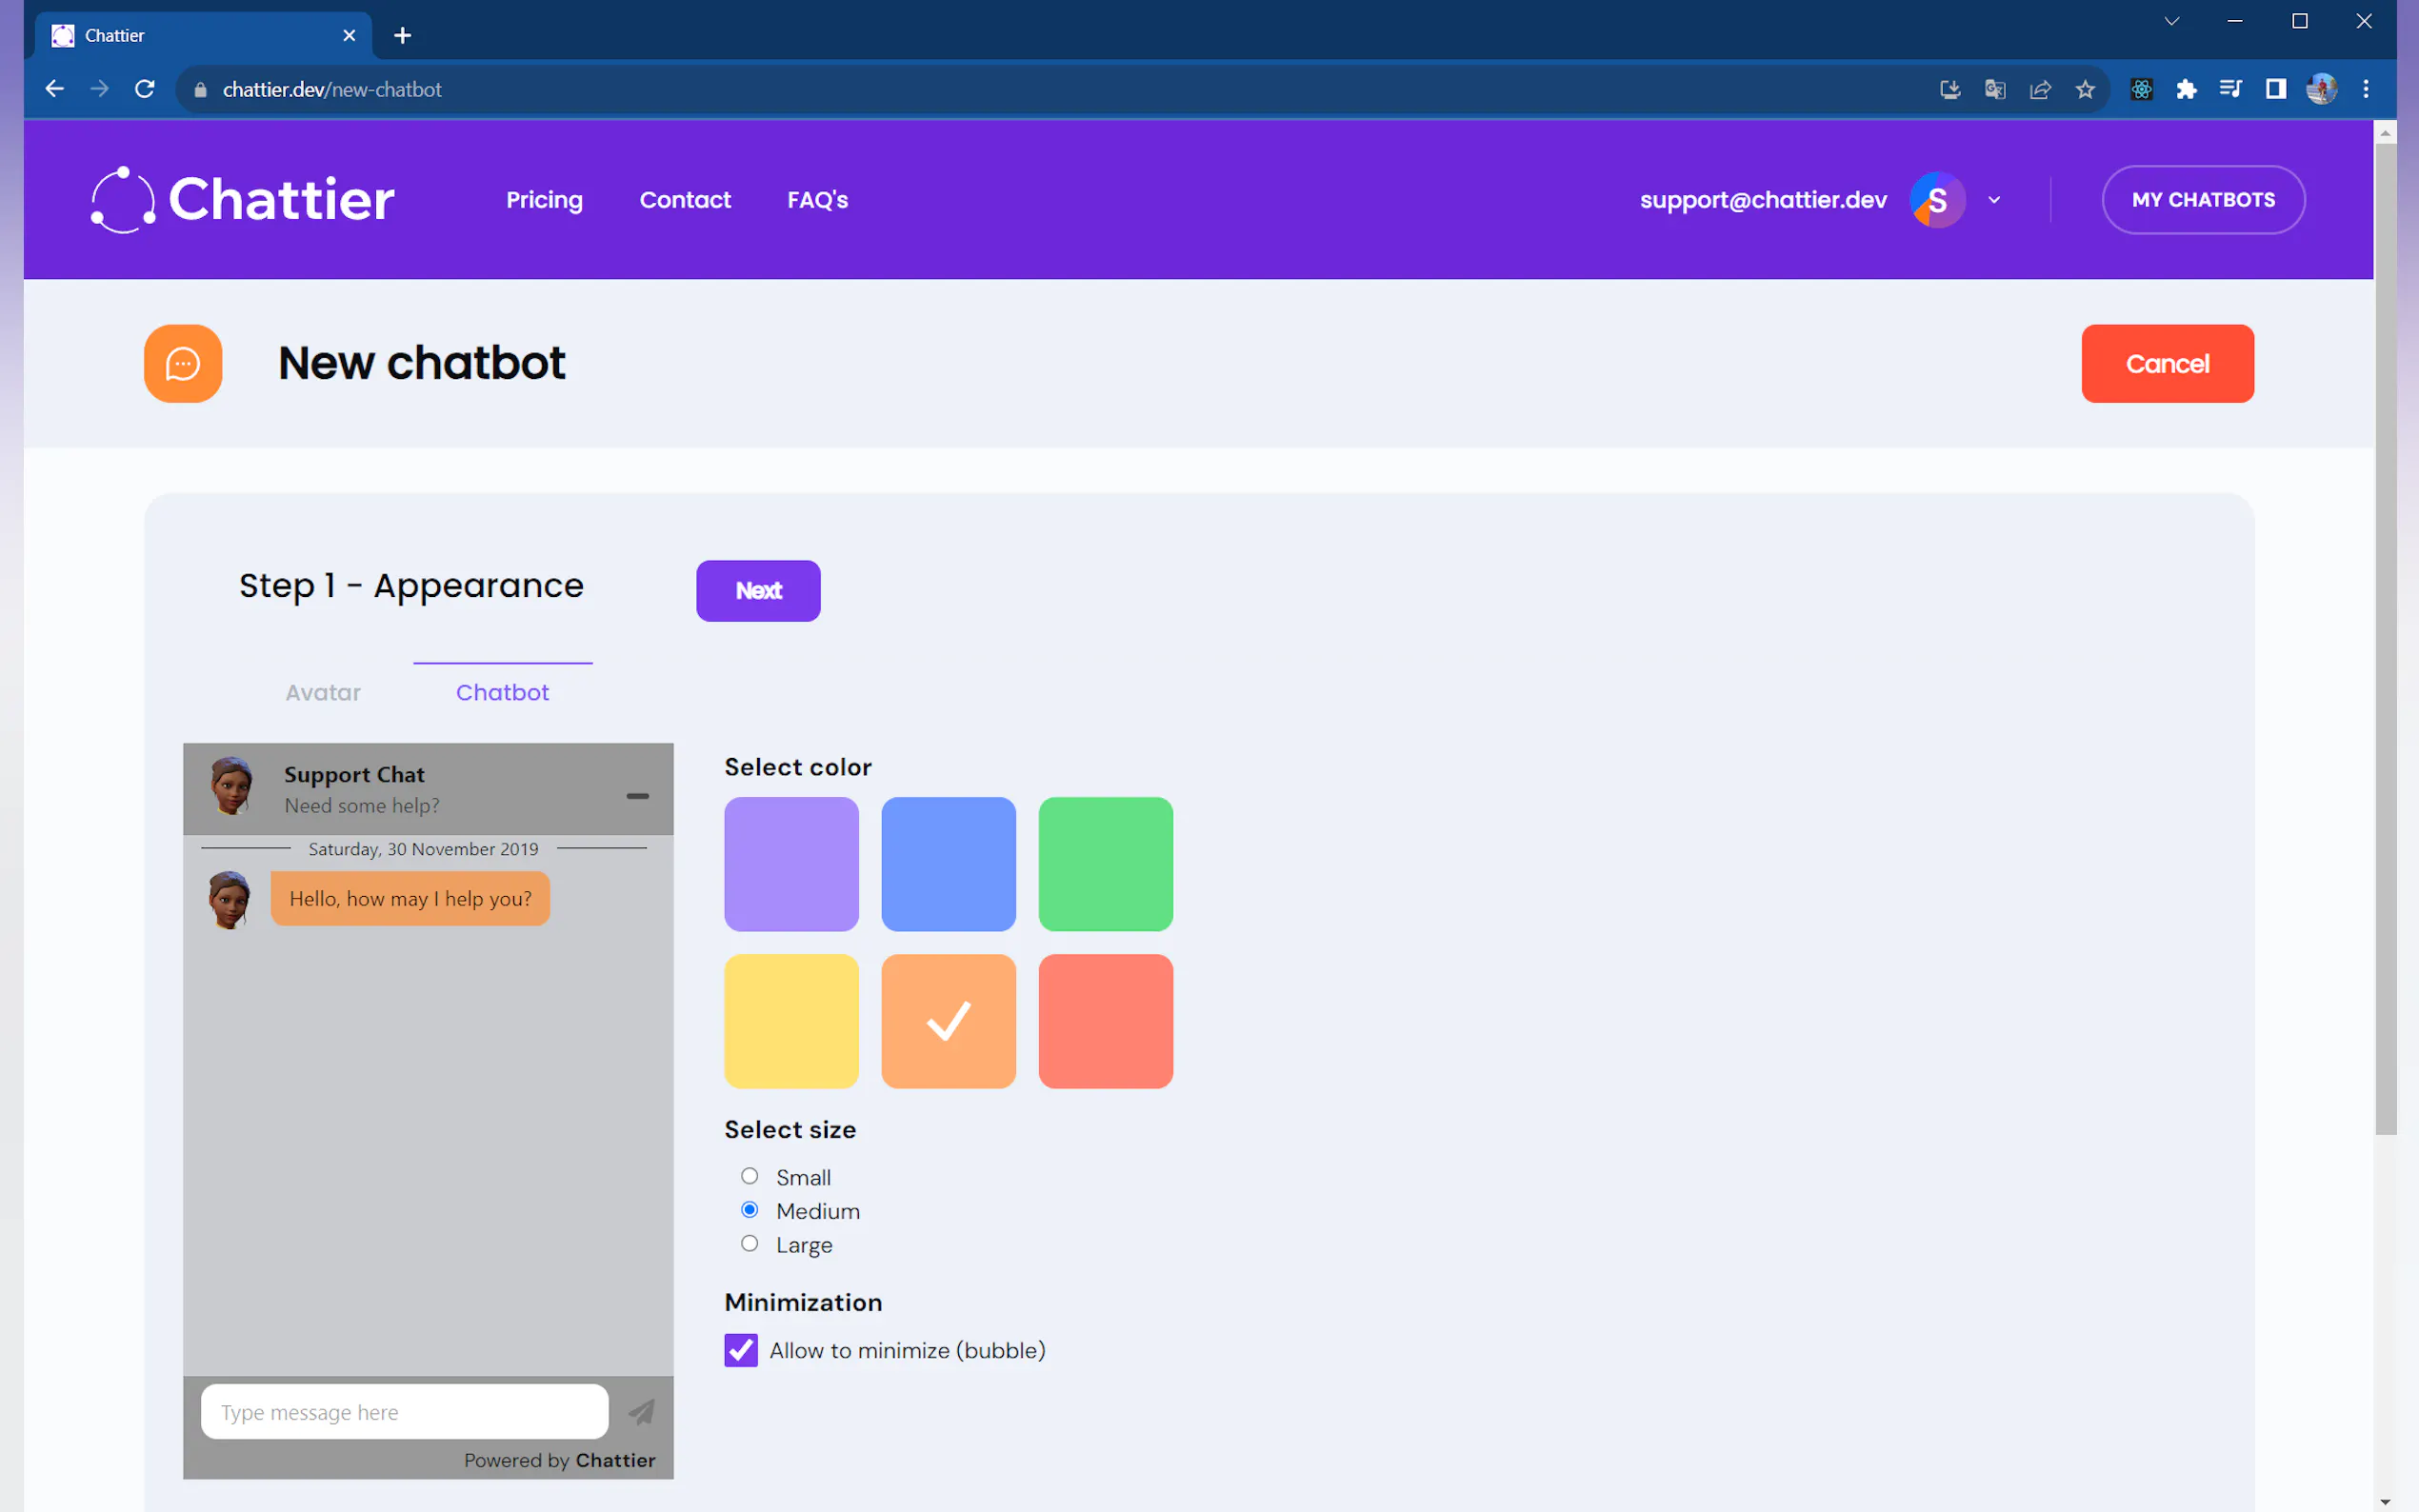Uncheck Allow to minimize bubble checkbox

[x=741, y=1350]
